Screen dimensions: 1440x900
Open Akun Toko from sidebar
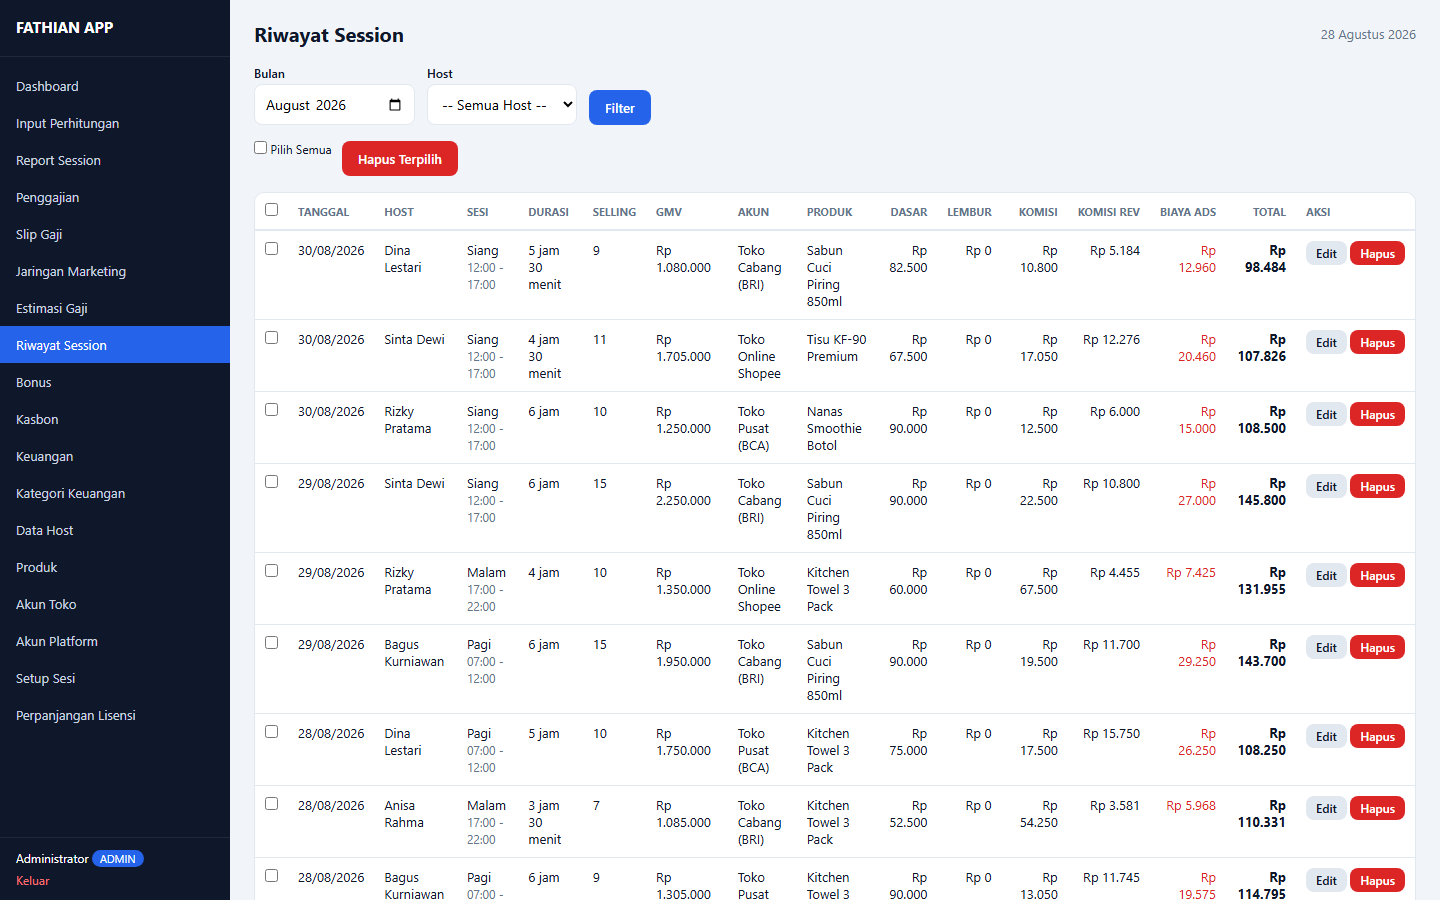(x=115, y=604)
